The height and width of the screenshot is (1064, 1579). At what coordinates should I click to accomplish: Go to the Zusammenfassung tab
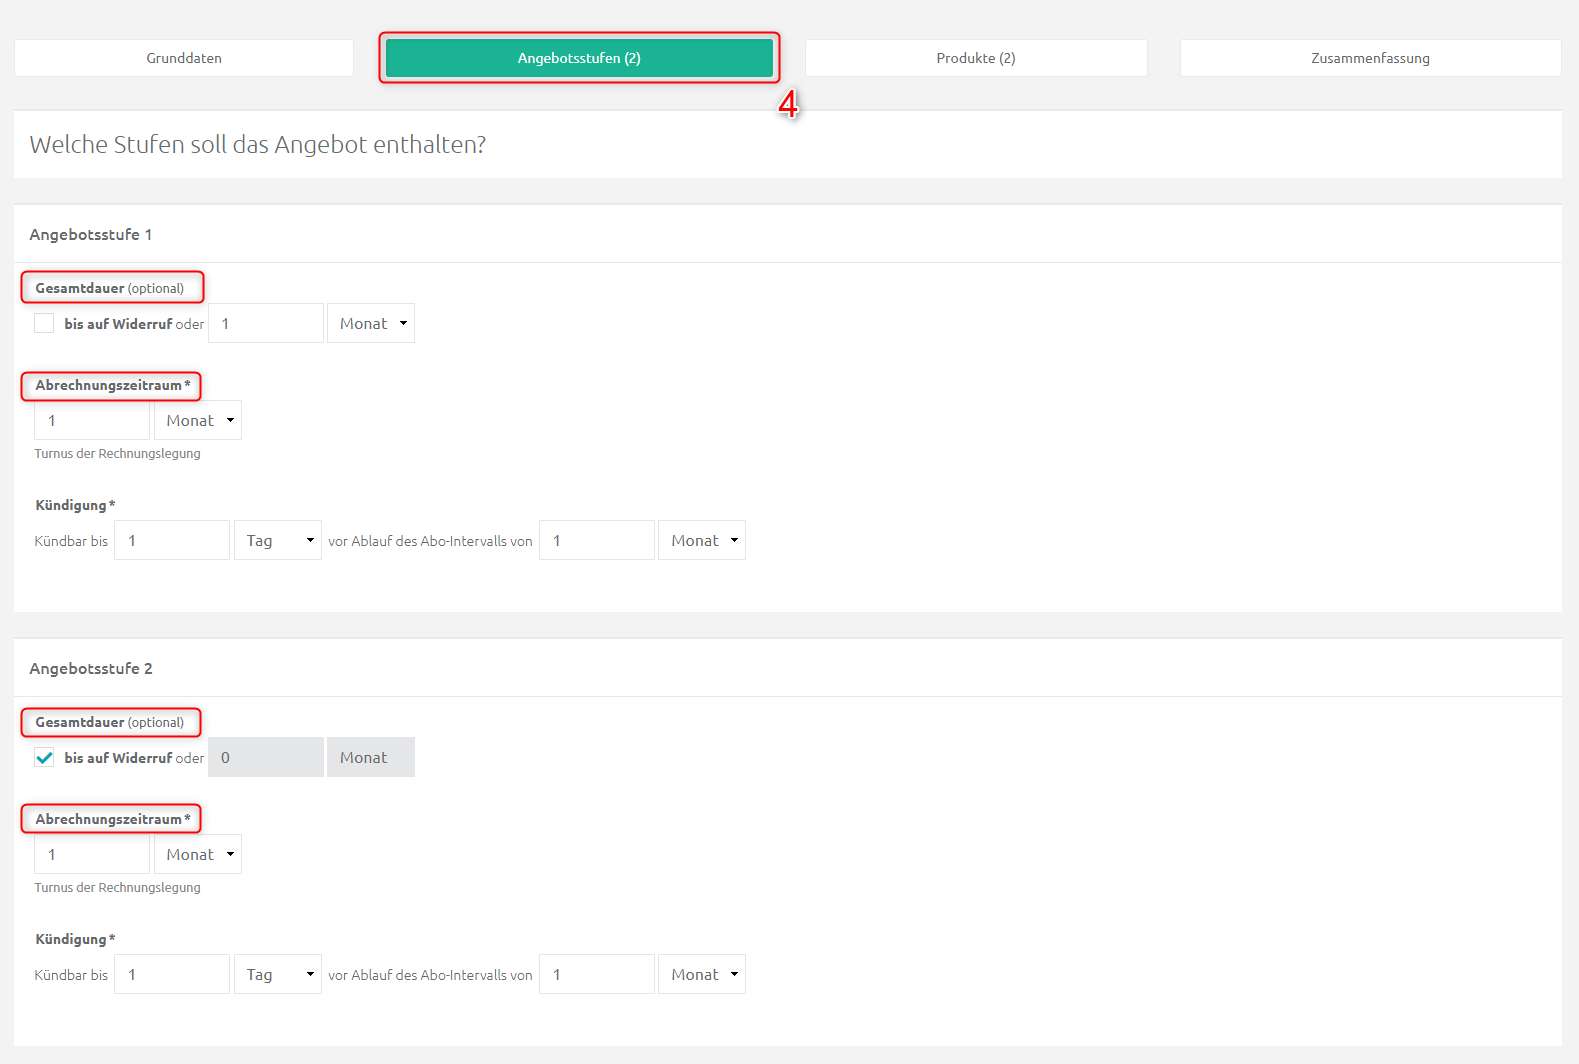point(1370,58)
